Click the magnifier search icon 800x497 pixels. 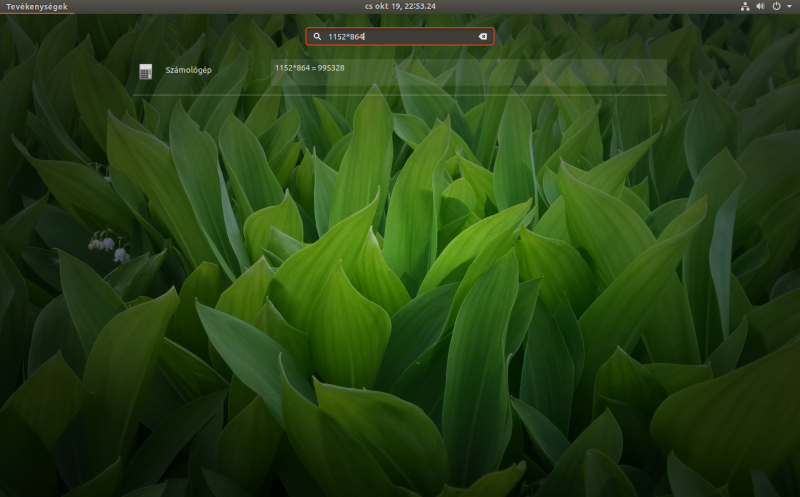point(317,36)
